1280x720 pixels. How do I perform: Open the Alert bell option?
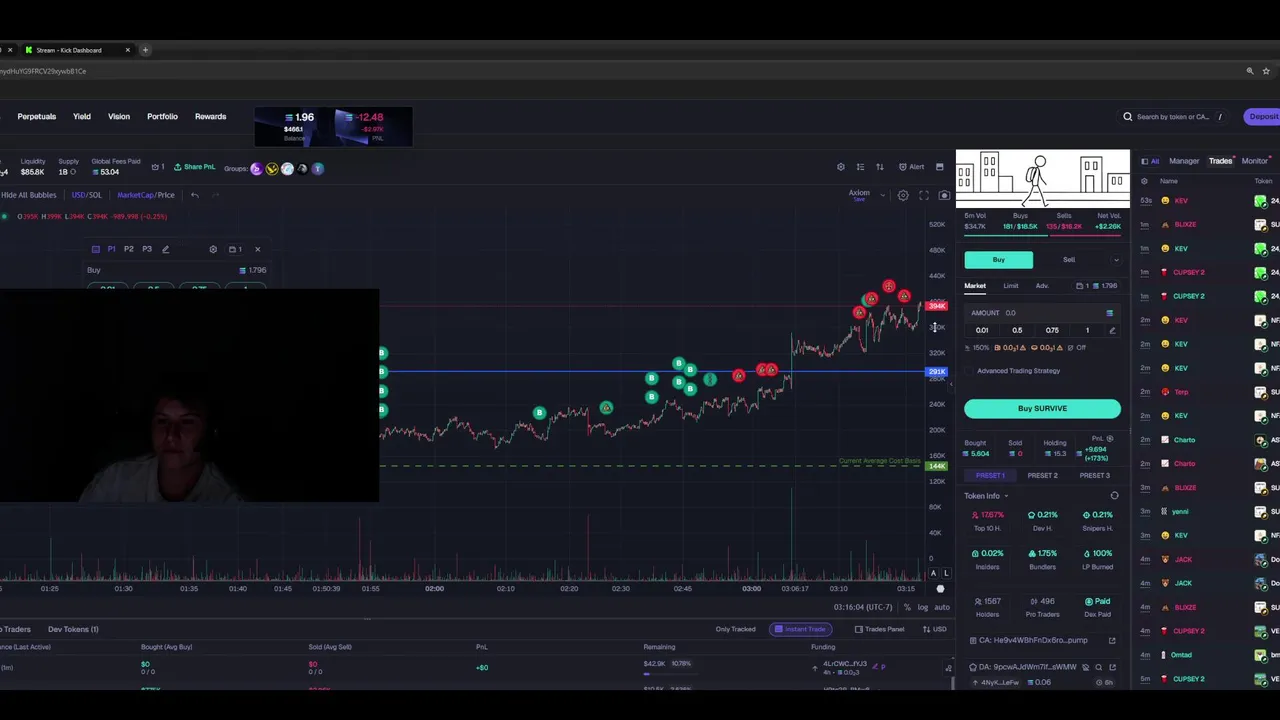click(x=911, y=167)
